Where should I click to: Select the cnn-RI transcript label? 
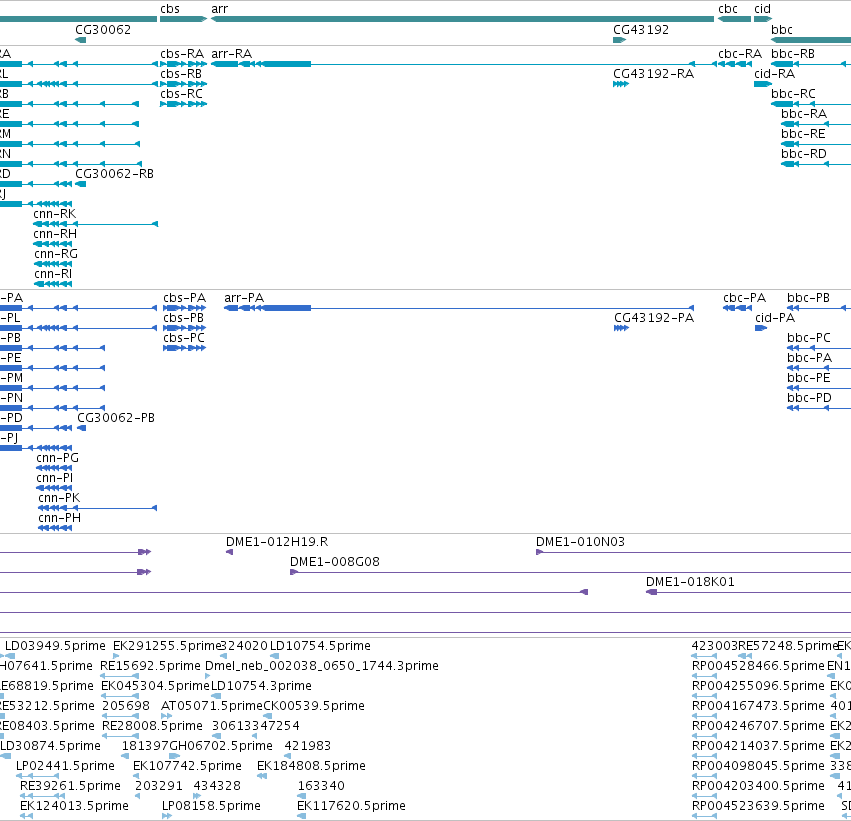(53, 274)
